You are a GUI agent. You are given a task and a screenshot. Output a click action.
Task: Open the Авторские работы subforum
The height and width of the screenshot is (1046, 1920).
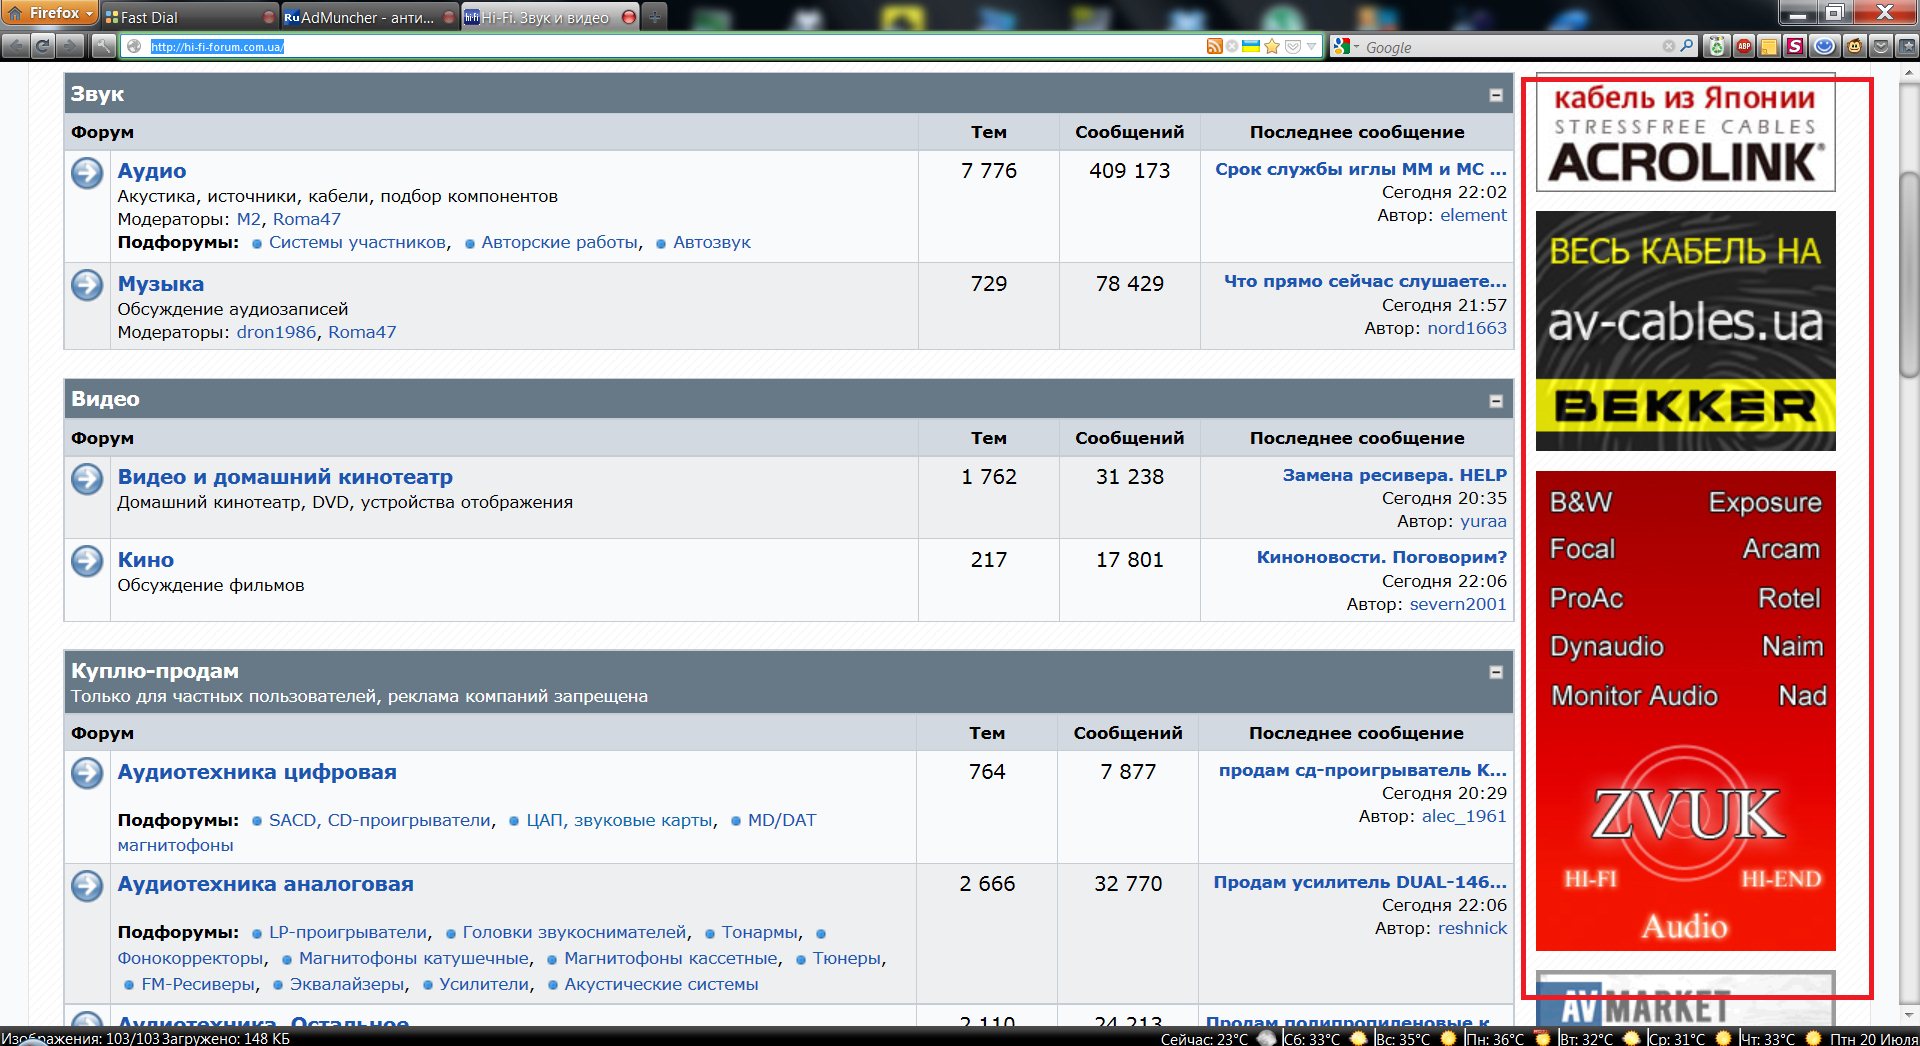[559, 242]
